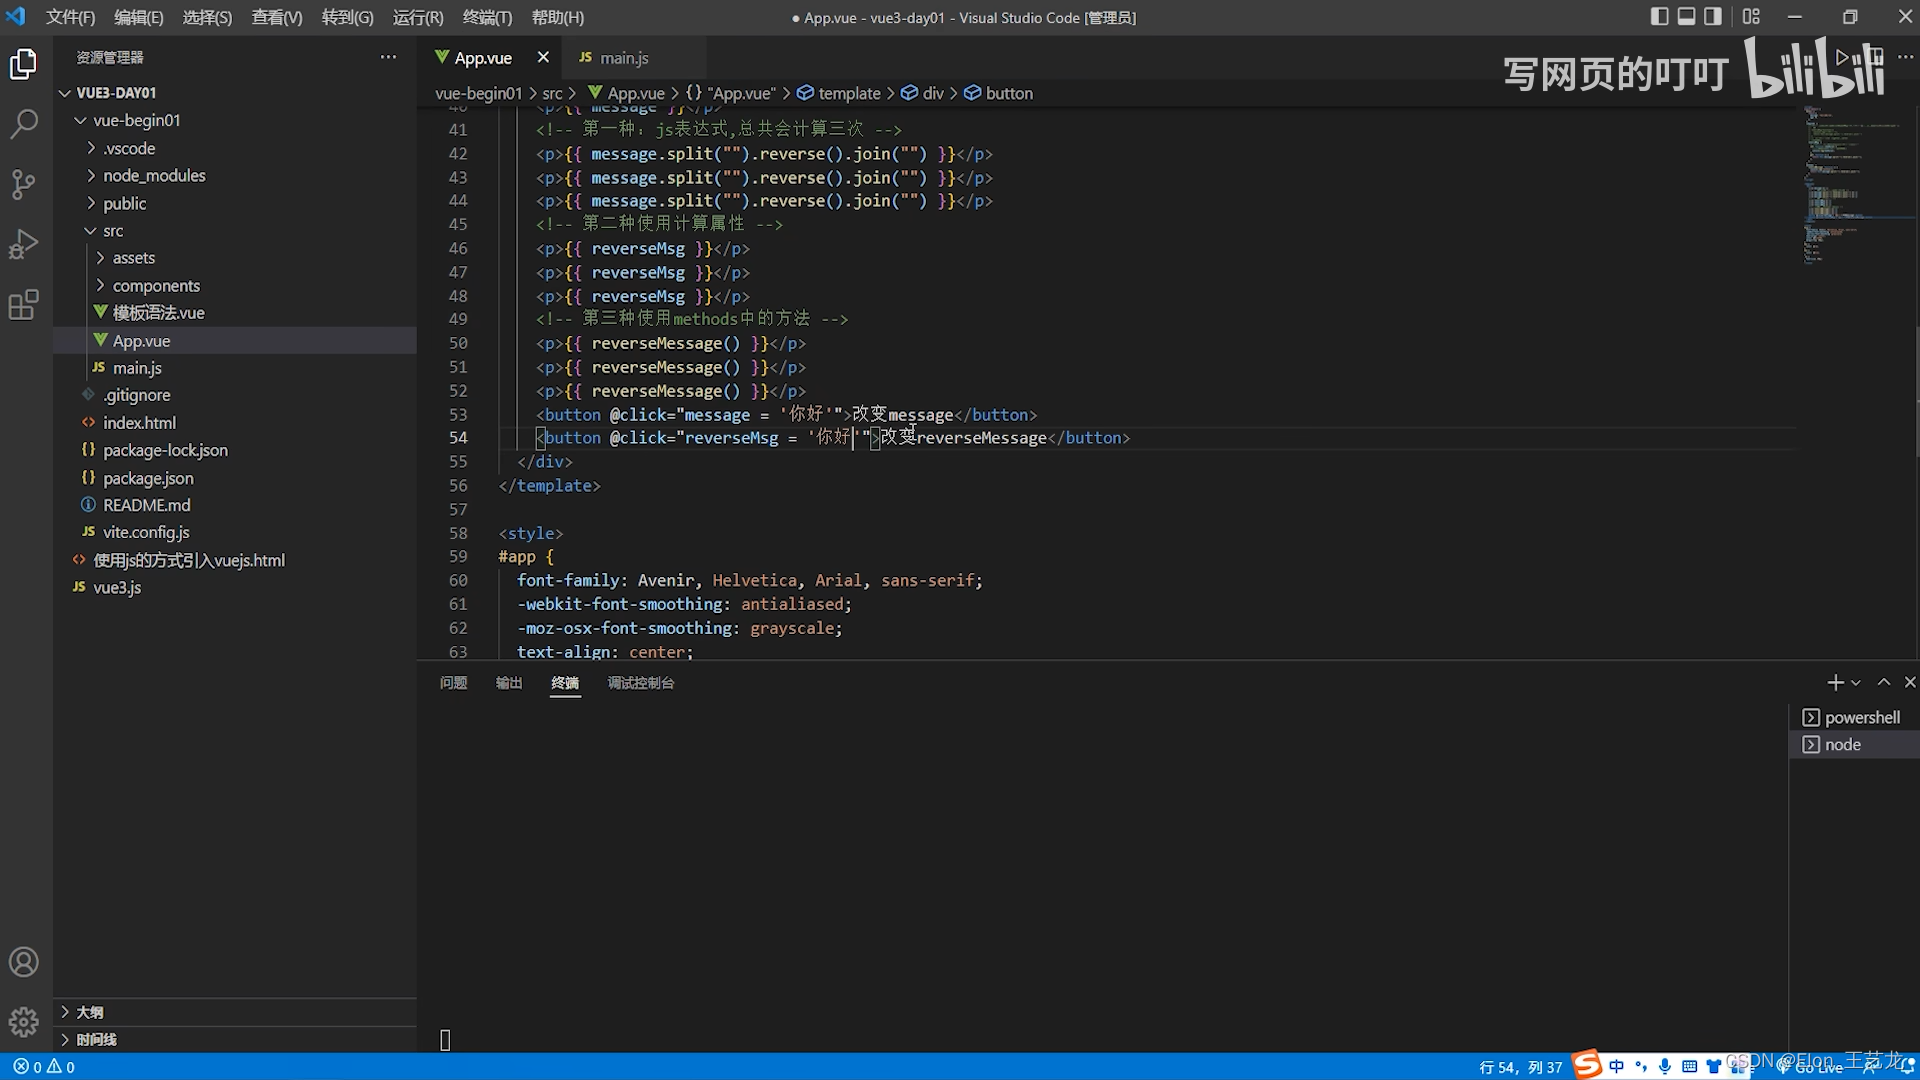The image size is (1920, 1080).
Task: Open vue3.js file
Action: 235,587
